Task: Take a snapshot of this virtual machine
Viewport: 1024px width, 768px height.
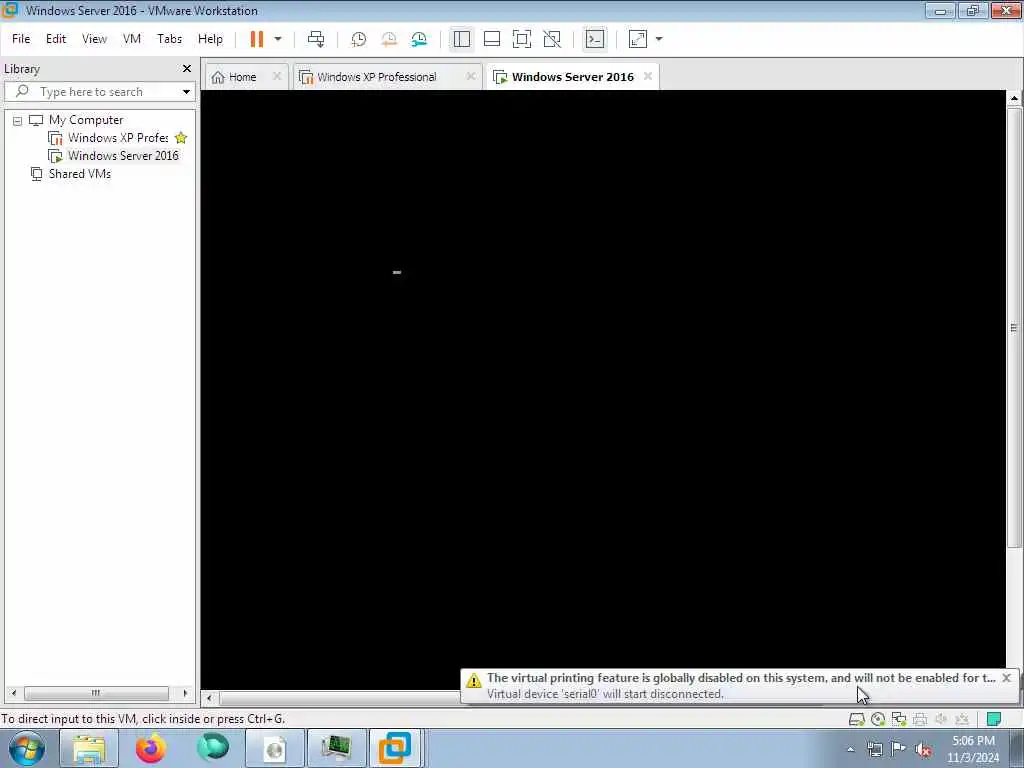Action: [x=359, y=39]
